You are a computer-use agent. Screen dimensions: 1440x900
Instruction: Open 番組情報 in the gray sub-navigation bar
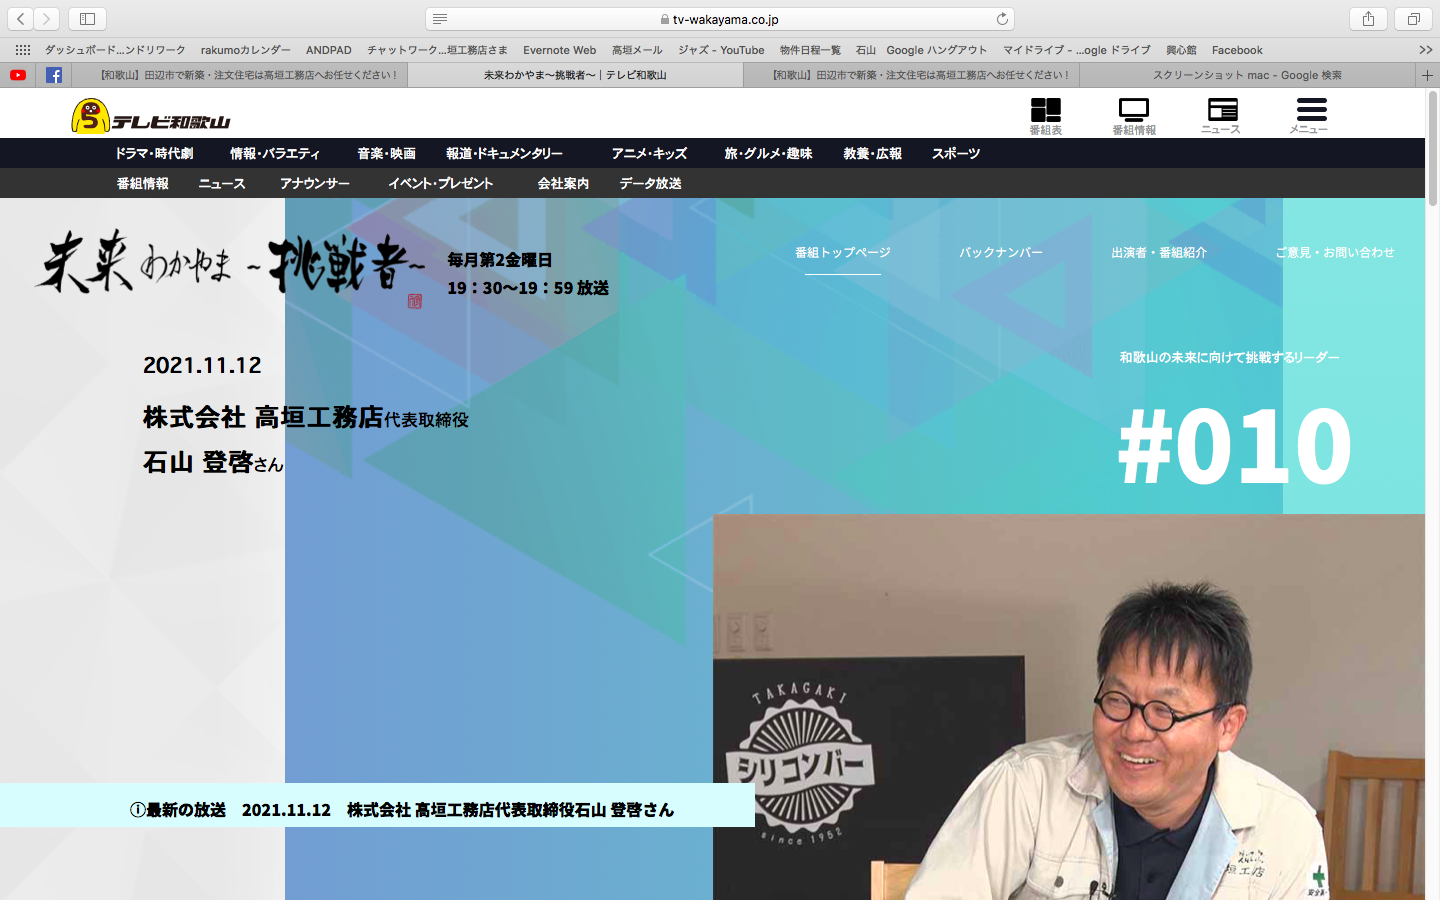[x=142, y=184]
